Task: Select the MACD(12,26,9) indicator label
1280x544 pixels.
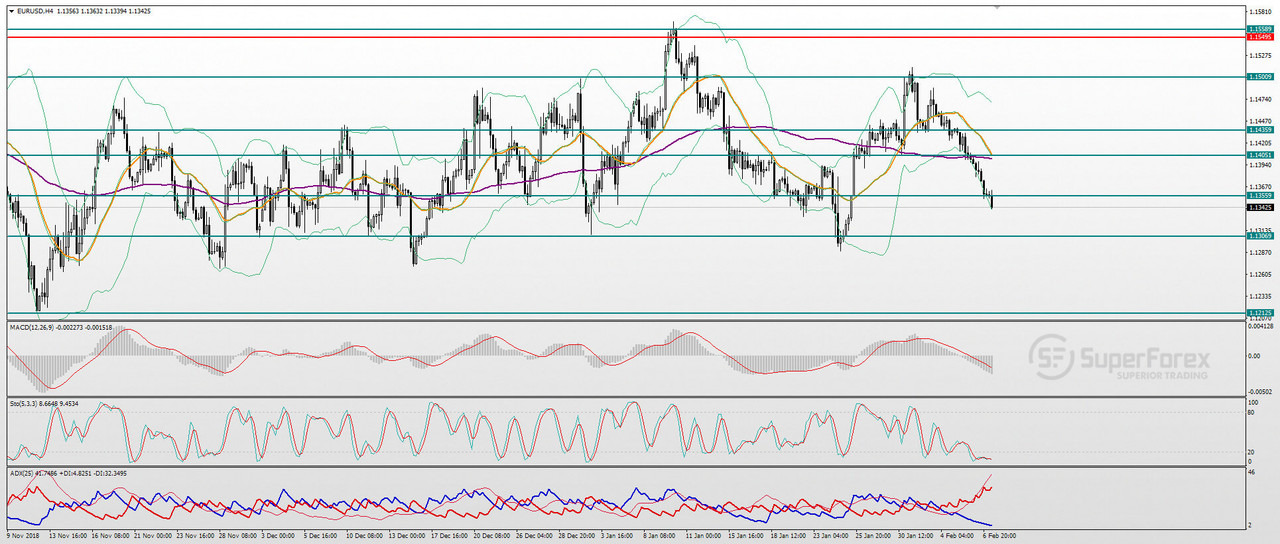Action: click(x=33, y=327)
